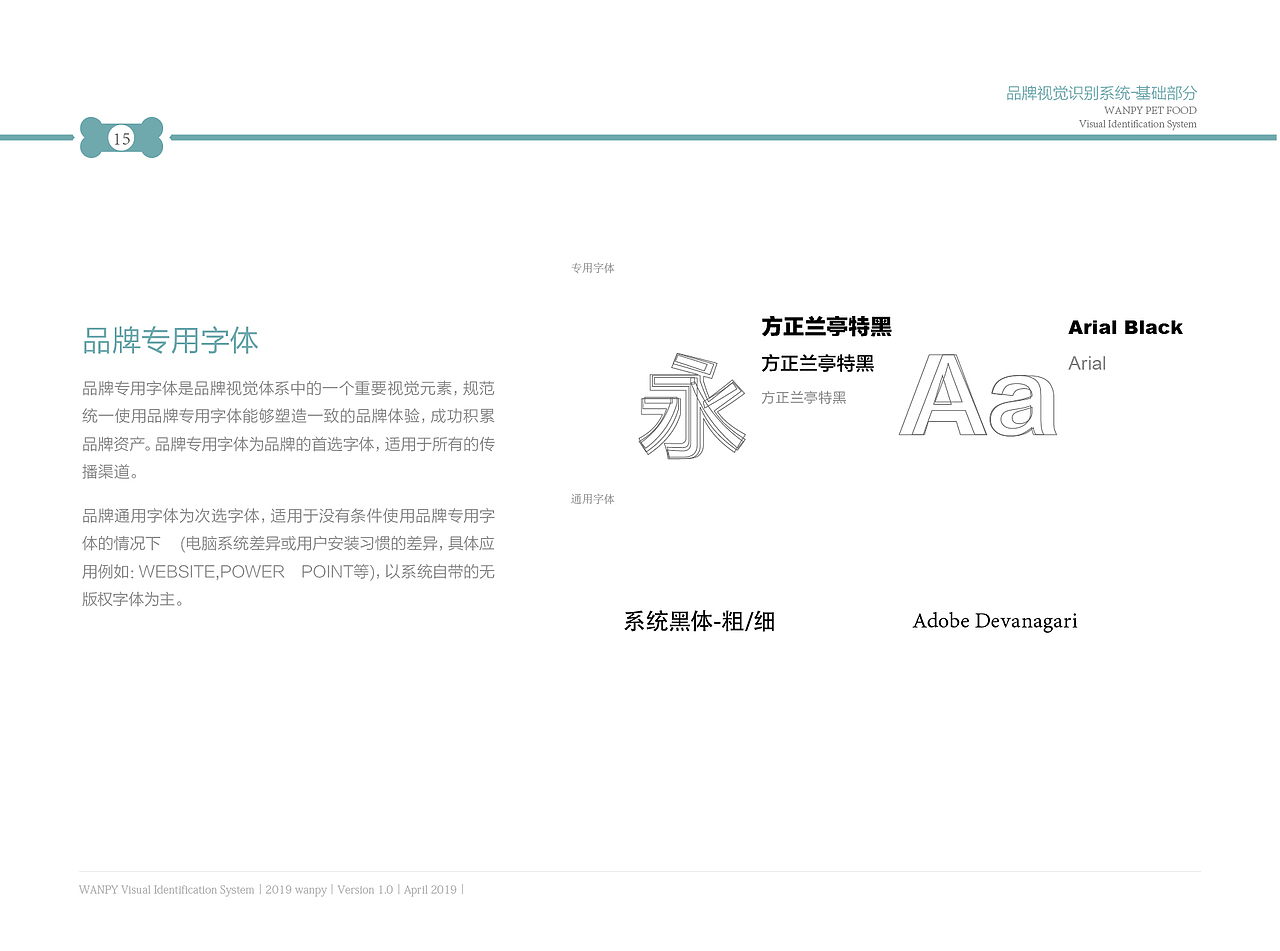This screenshot has width=1280, height=951.
Task: Toggle the medium 方正兰亭特黑 weight sample
Action: 820,364
